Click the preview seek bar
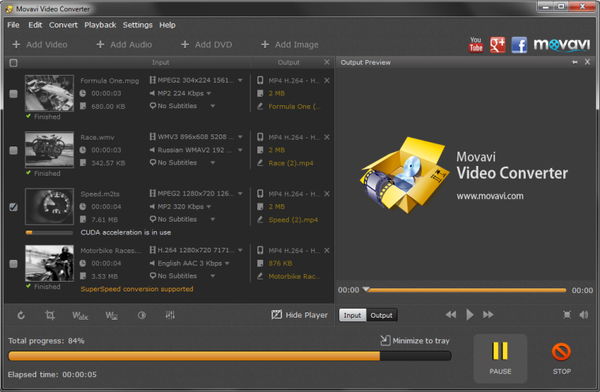Screen dimensions: 600x392 466,290
